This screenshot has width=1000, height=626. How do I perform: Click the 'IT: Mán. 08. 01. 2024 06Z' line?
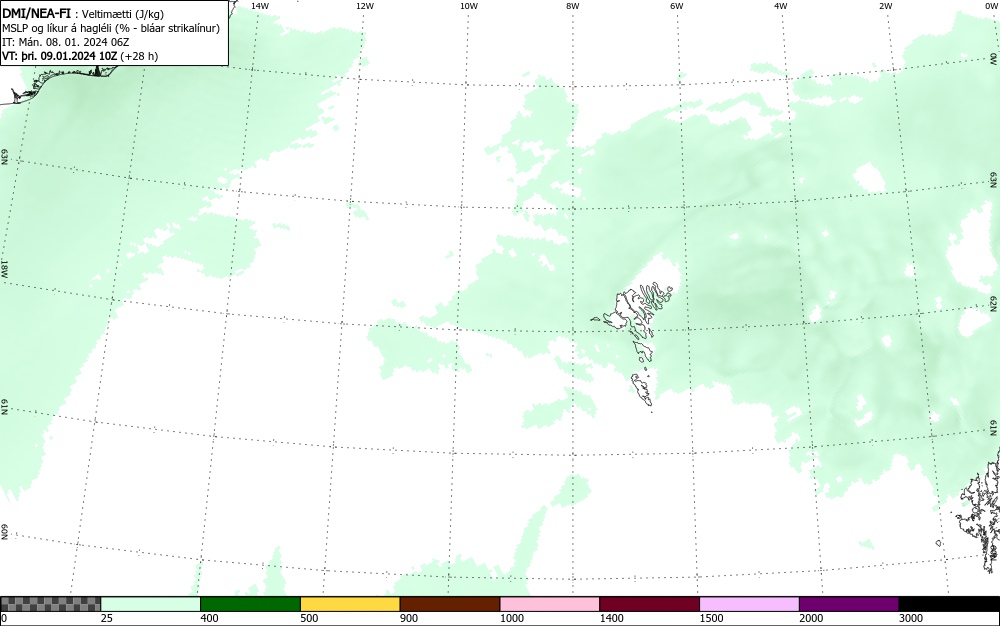[66, 42]
